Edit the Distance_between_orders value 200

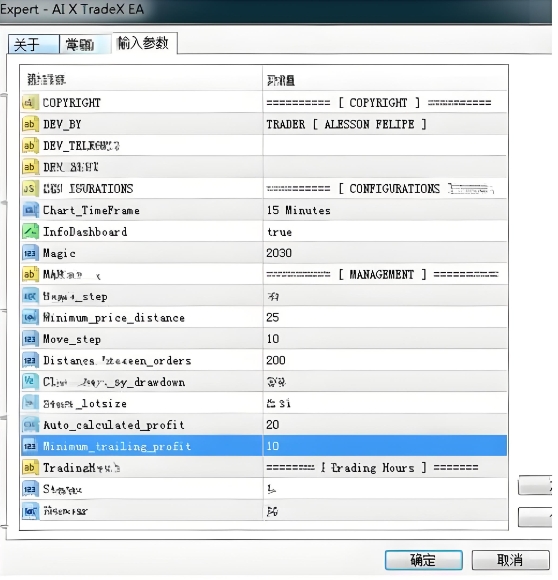pyautogui.click(x=276, y=360)
